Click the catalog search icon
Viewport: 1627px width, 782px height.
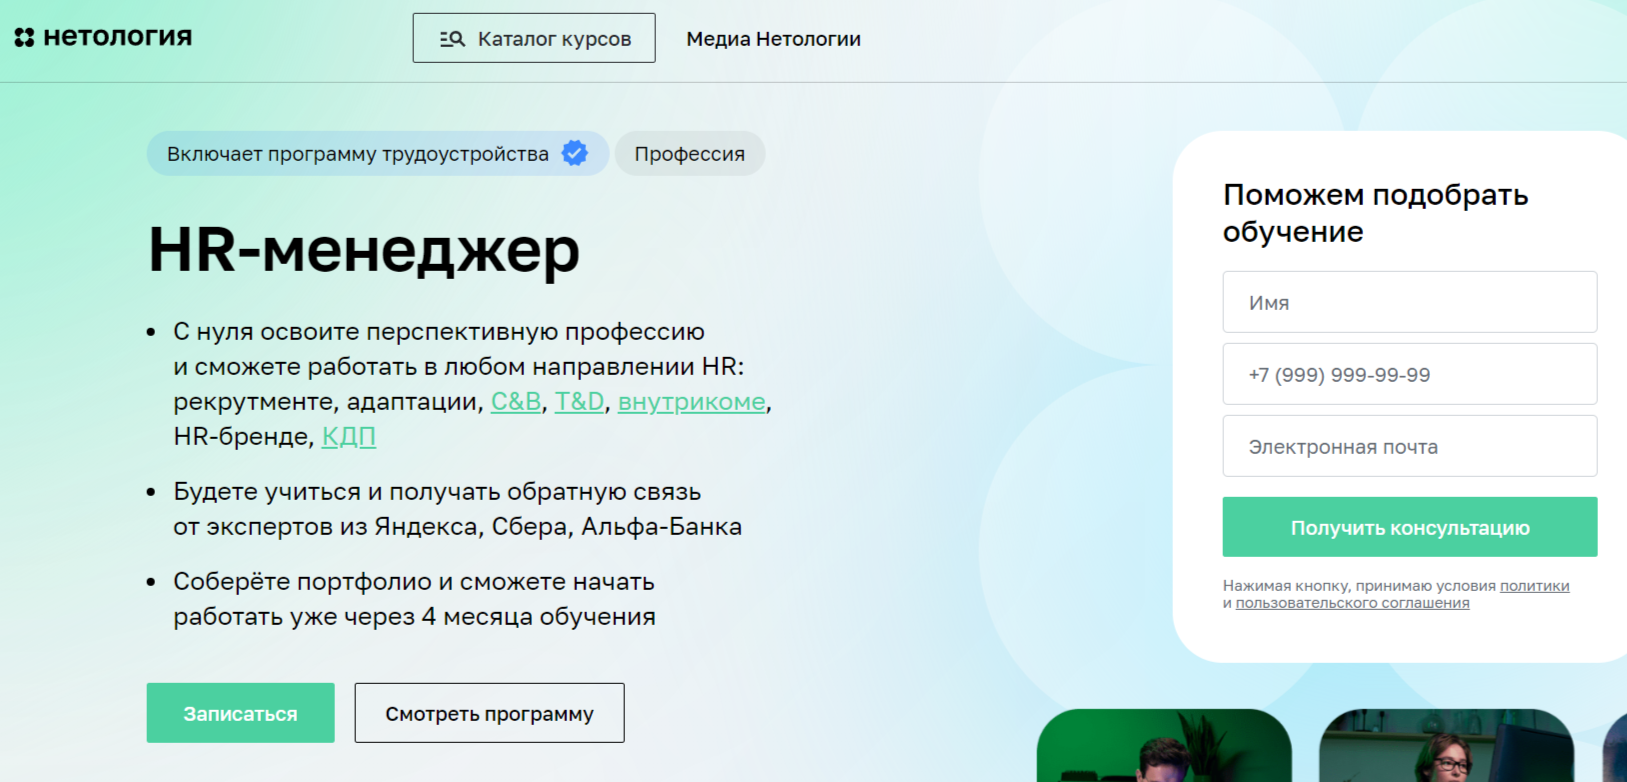pyautogui.click(x=452, y=39)
